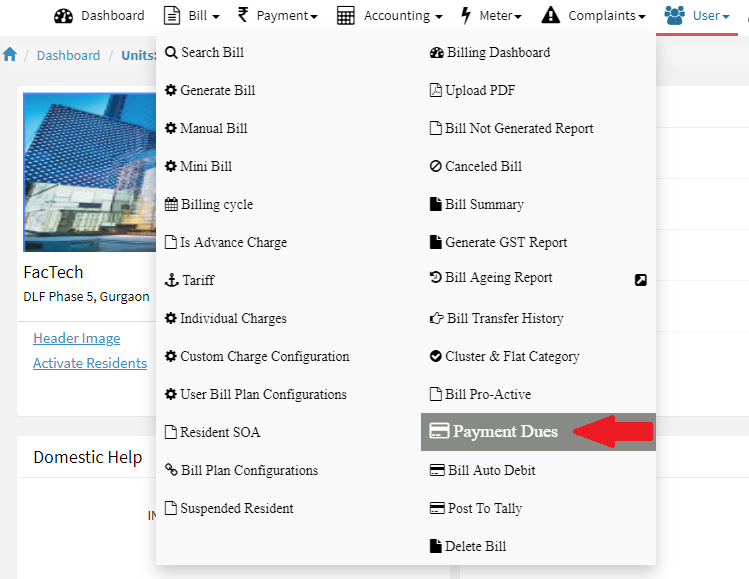Open Bill Transfer History entry

(497, 318)
